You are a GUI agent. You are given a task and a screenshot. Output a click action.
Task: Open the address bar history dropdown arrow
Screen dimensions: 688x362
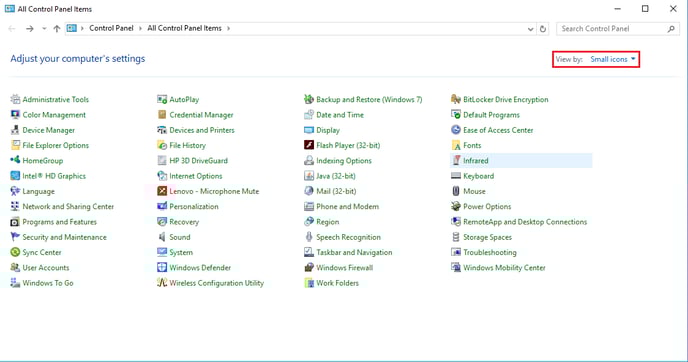[x=530, y=29]
